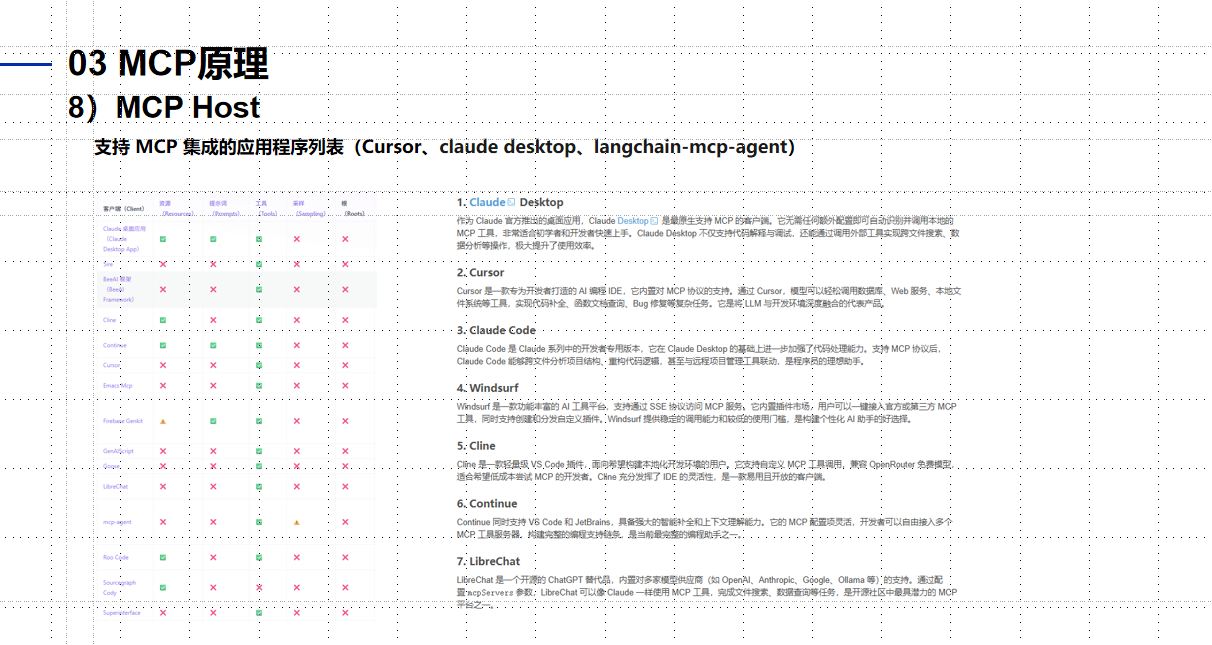
Task: Open the Superinterface client link
Action: tap(121, 613)
